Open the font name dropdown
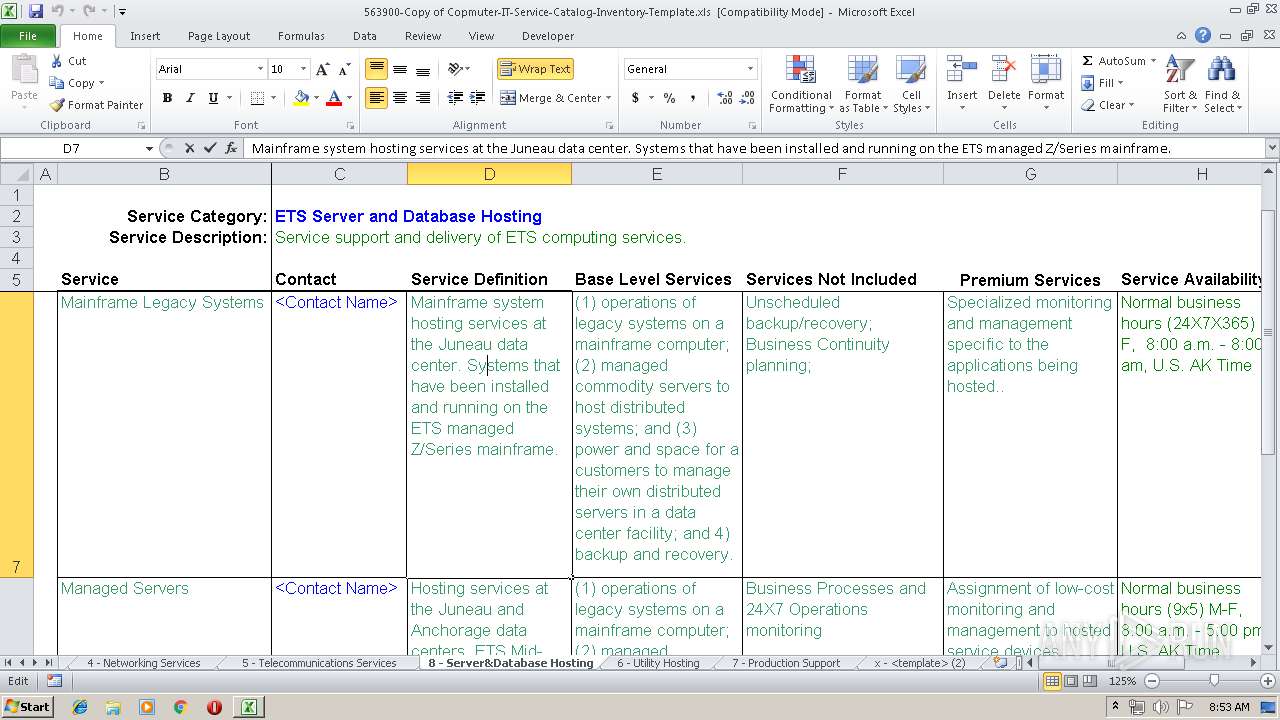 (260, 69)
